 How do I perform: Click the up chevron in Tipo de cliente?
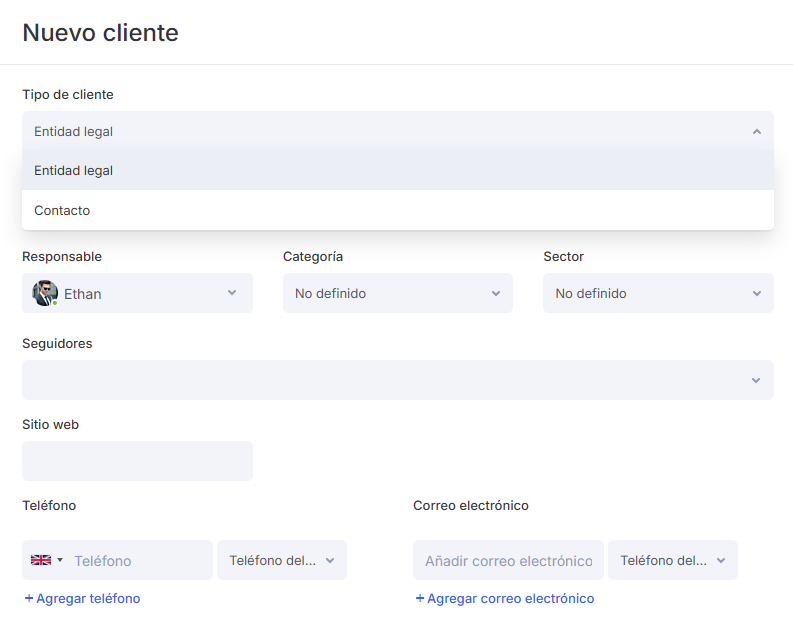(x=757, y=131)
